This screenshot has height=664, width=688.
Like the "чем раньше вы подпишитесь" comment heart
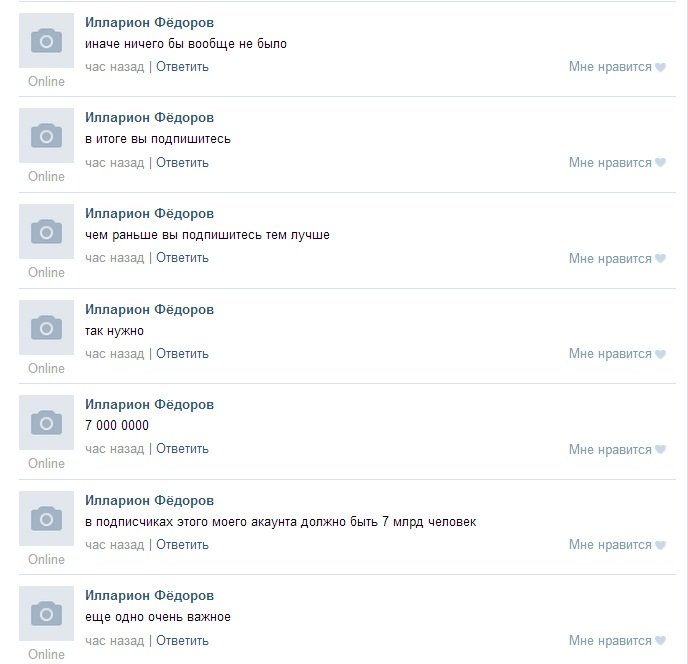[x=660, y=258]
